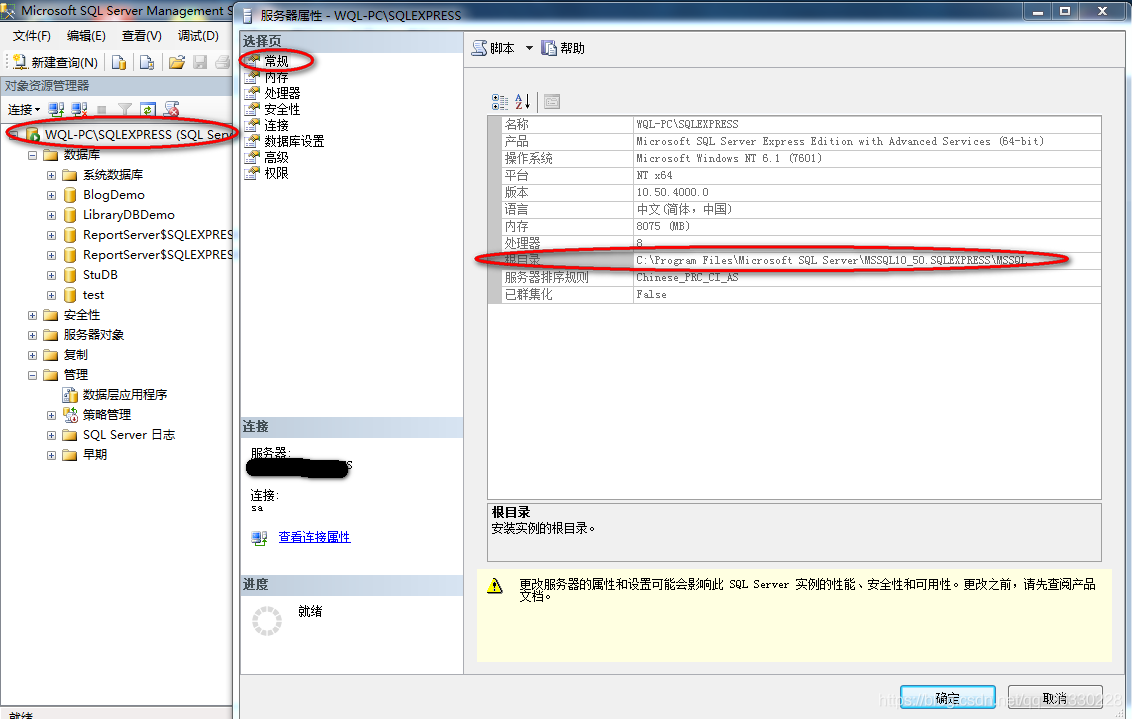The width and height of the screenshot is (1132, 719).
Task: Click the disabled property pages icon
Action: pyautogui.click(x=552, y=102)
